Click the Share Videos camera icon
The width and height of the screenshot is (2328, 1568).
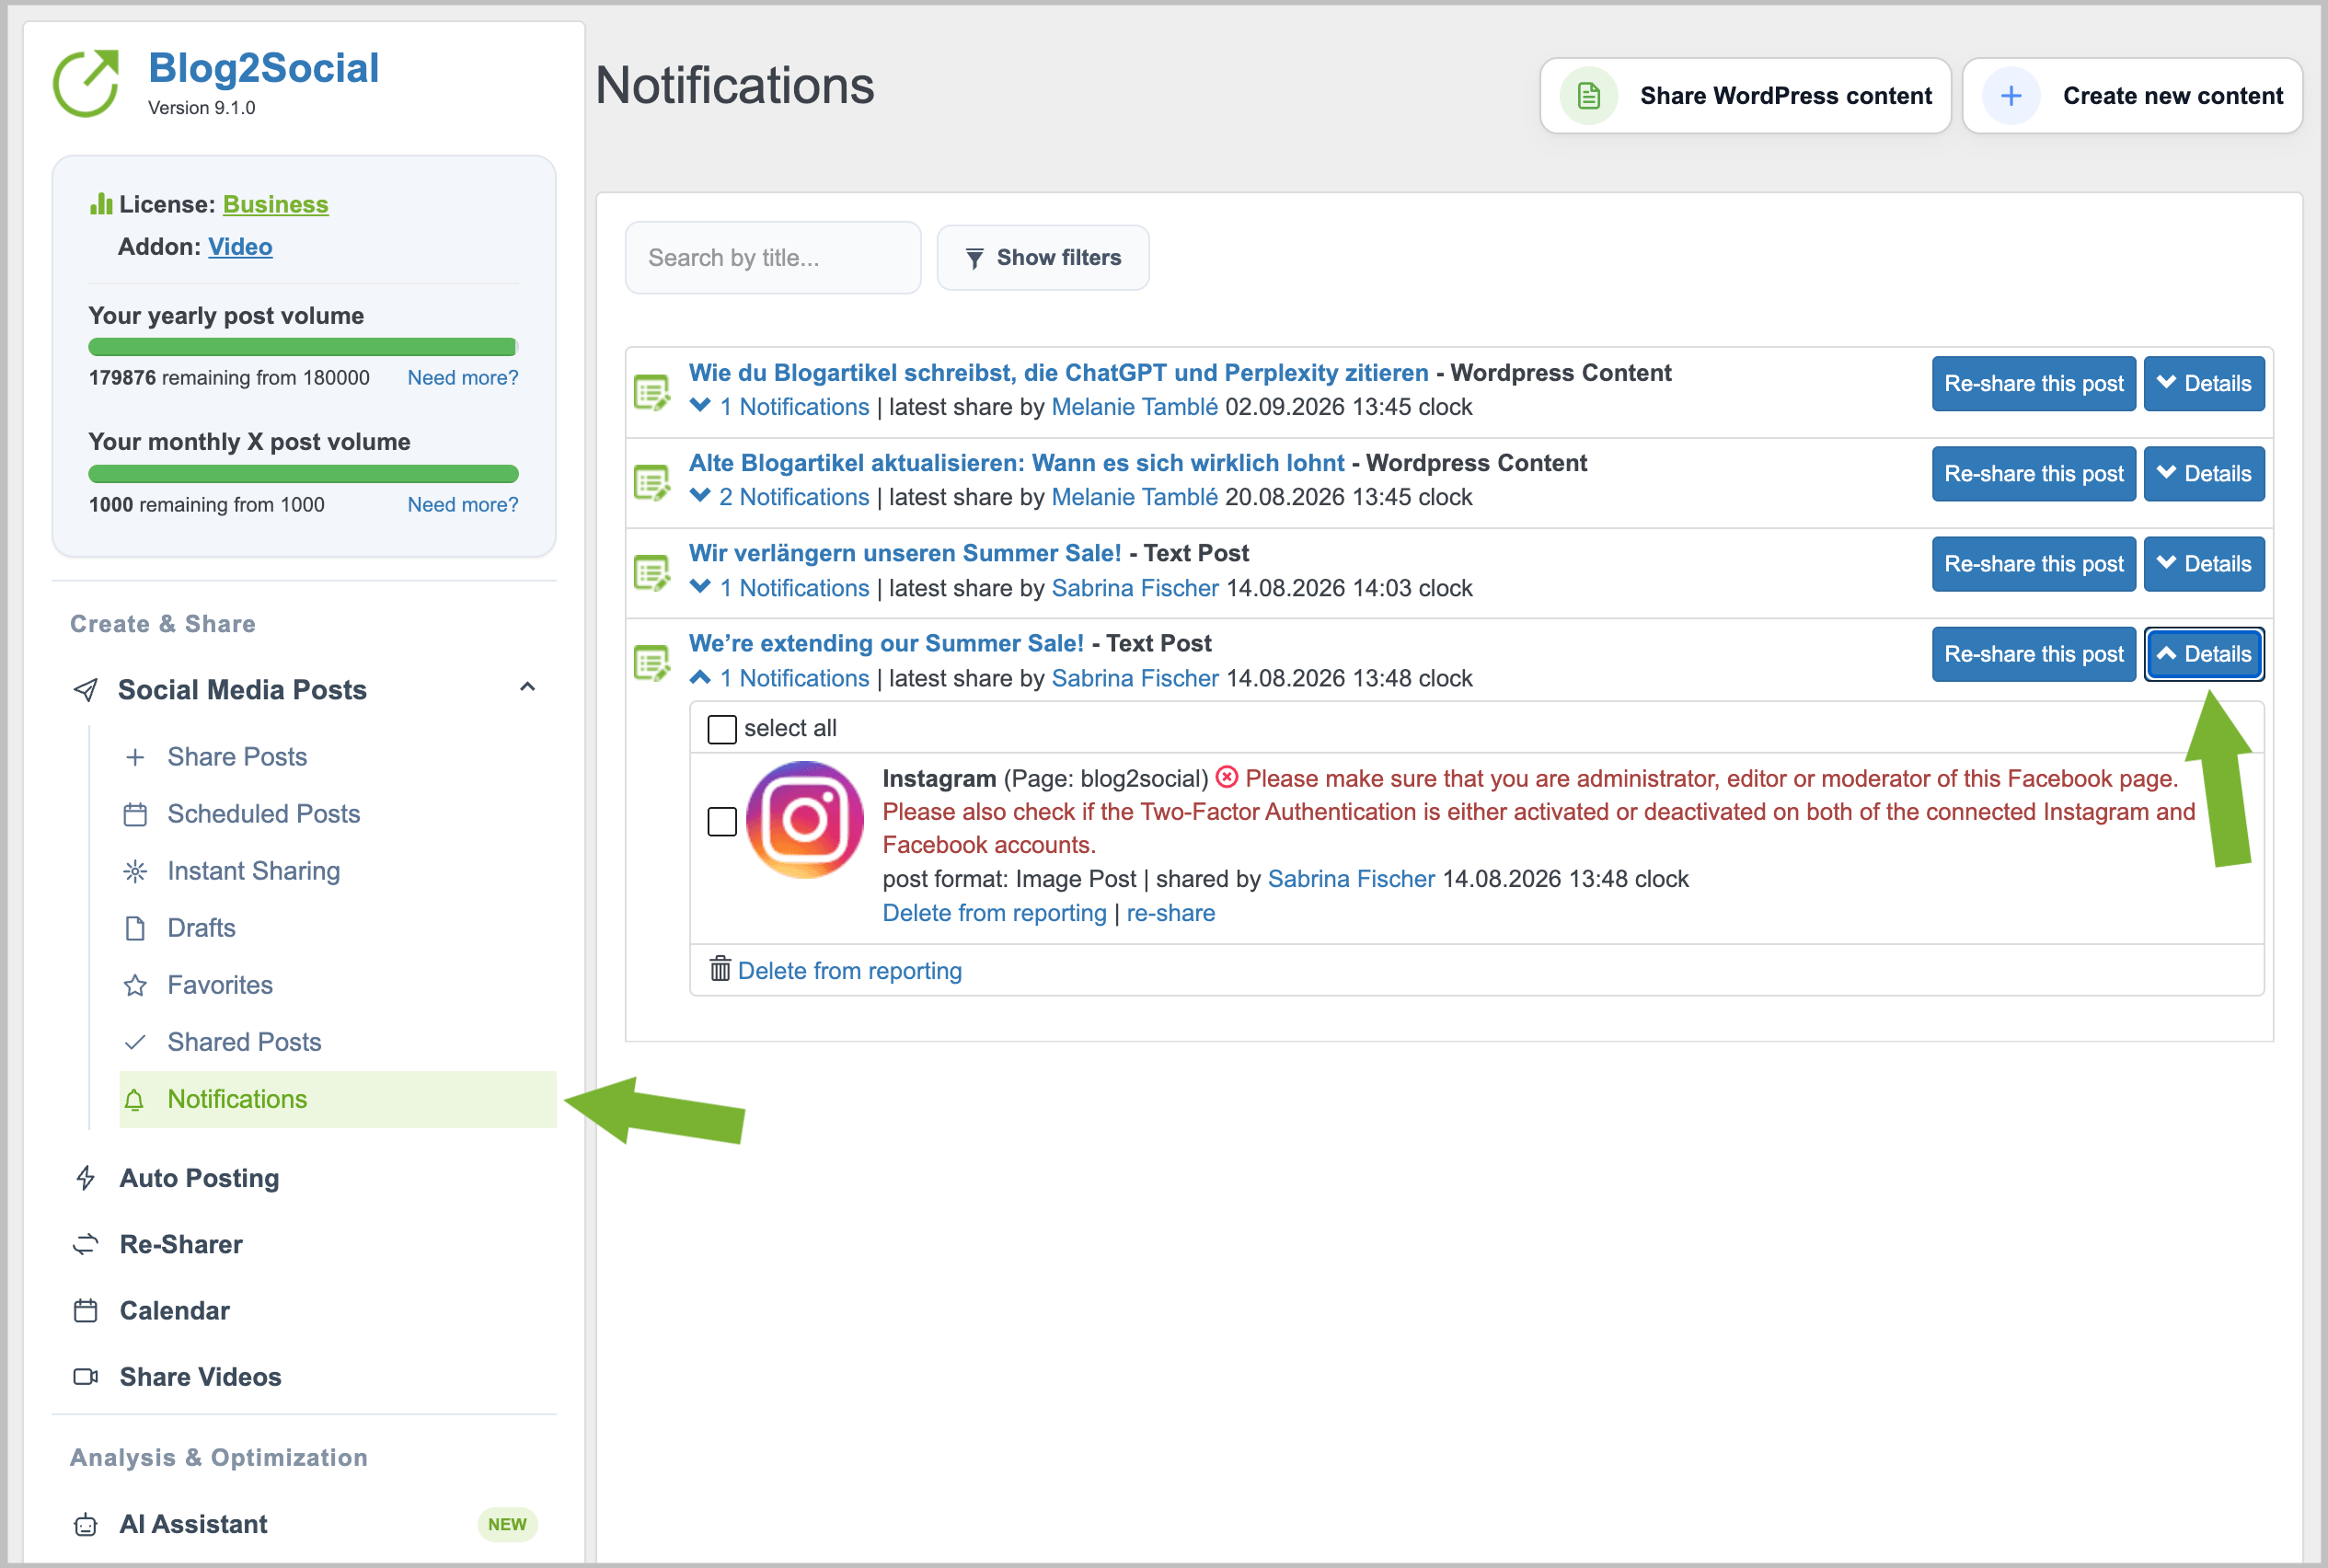[86, 1377]
